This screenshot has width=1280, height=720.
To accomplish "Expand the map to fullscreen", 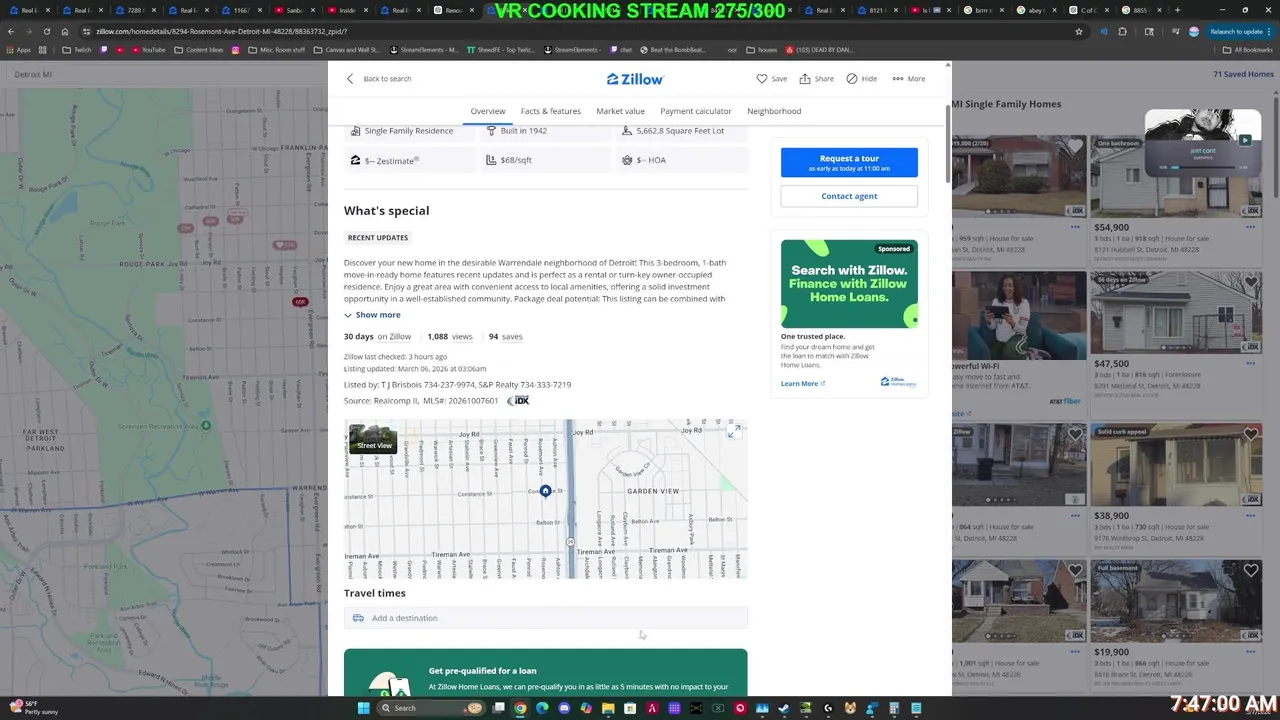I will click(734, 431).
